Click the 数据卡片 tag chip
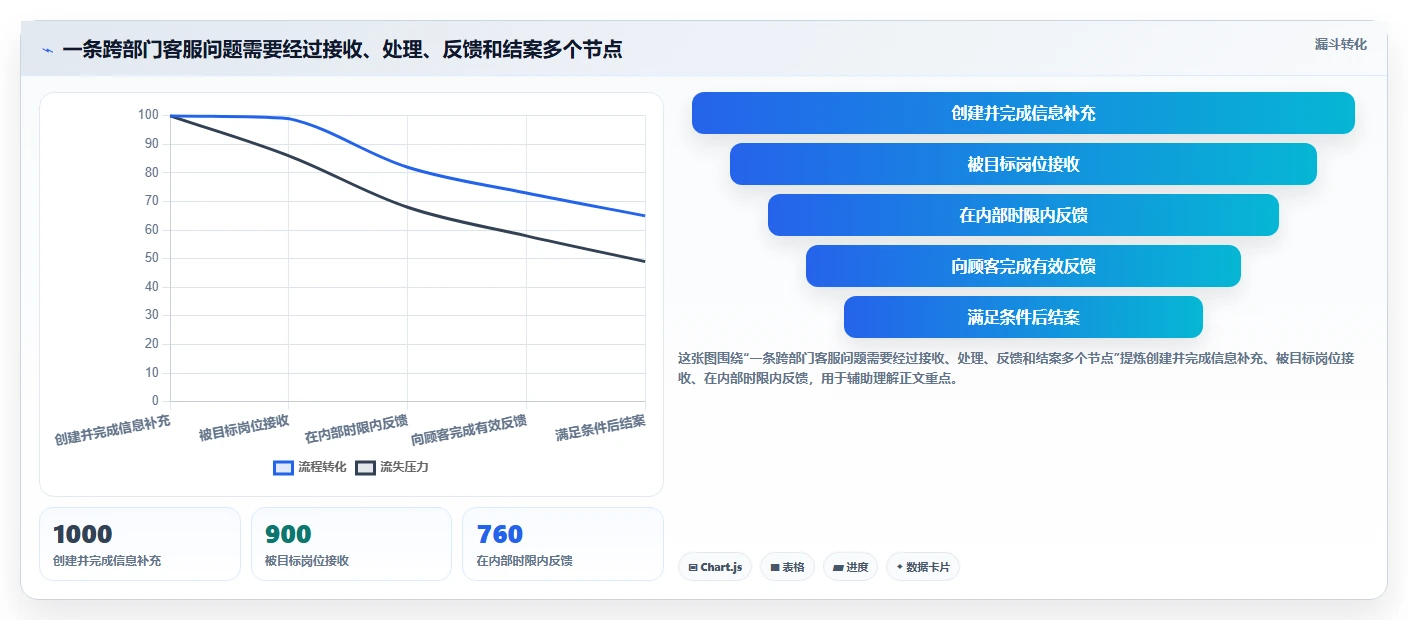Viewport: 1408px width, 620px height. [x=923, y=567]
